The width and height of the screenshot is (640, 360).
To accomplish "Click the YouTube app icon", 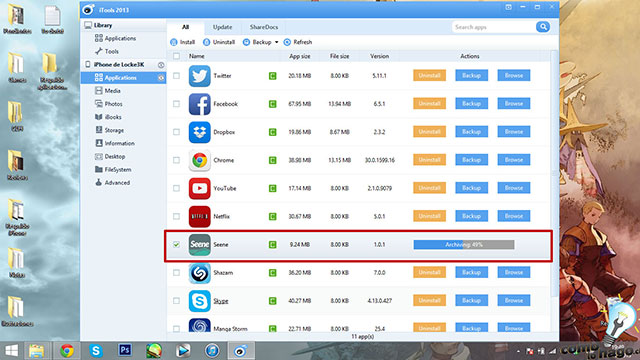I will [x=199, y=189].
